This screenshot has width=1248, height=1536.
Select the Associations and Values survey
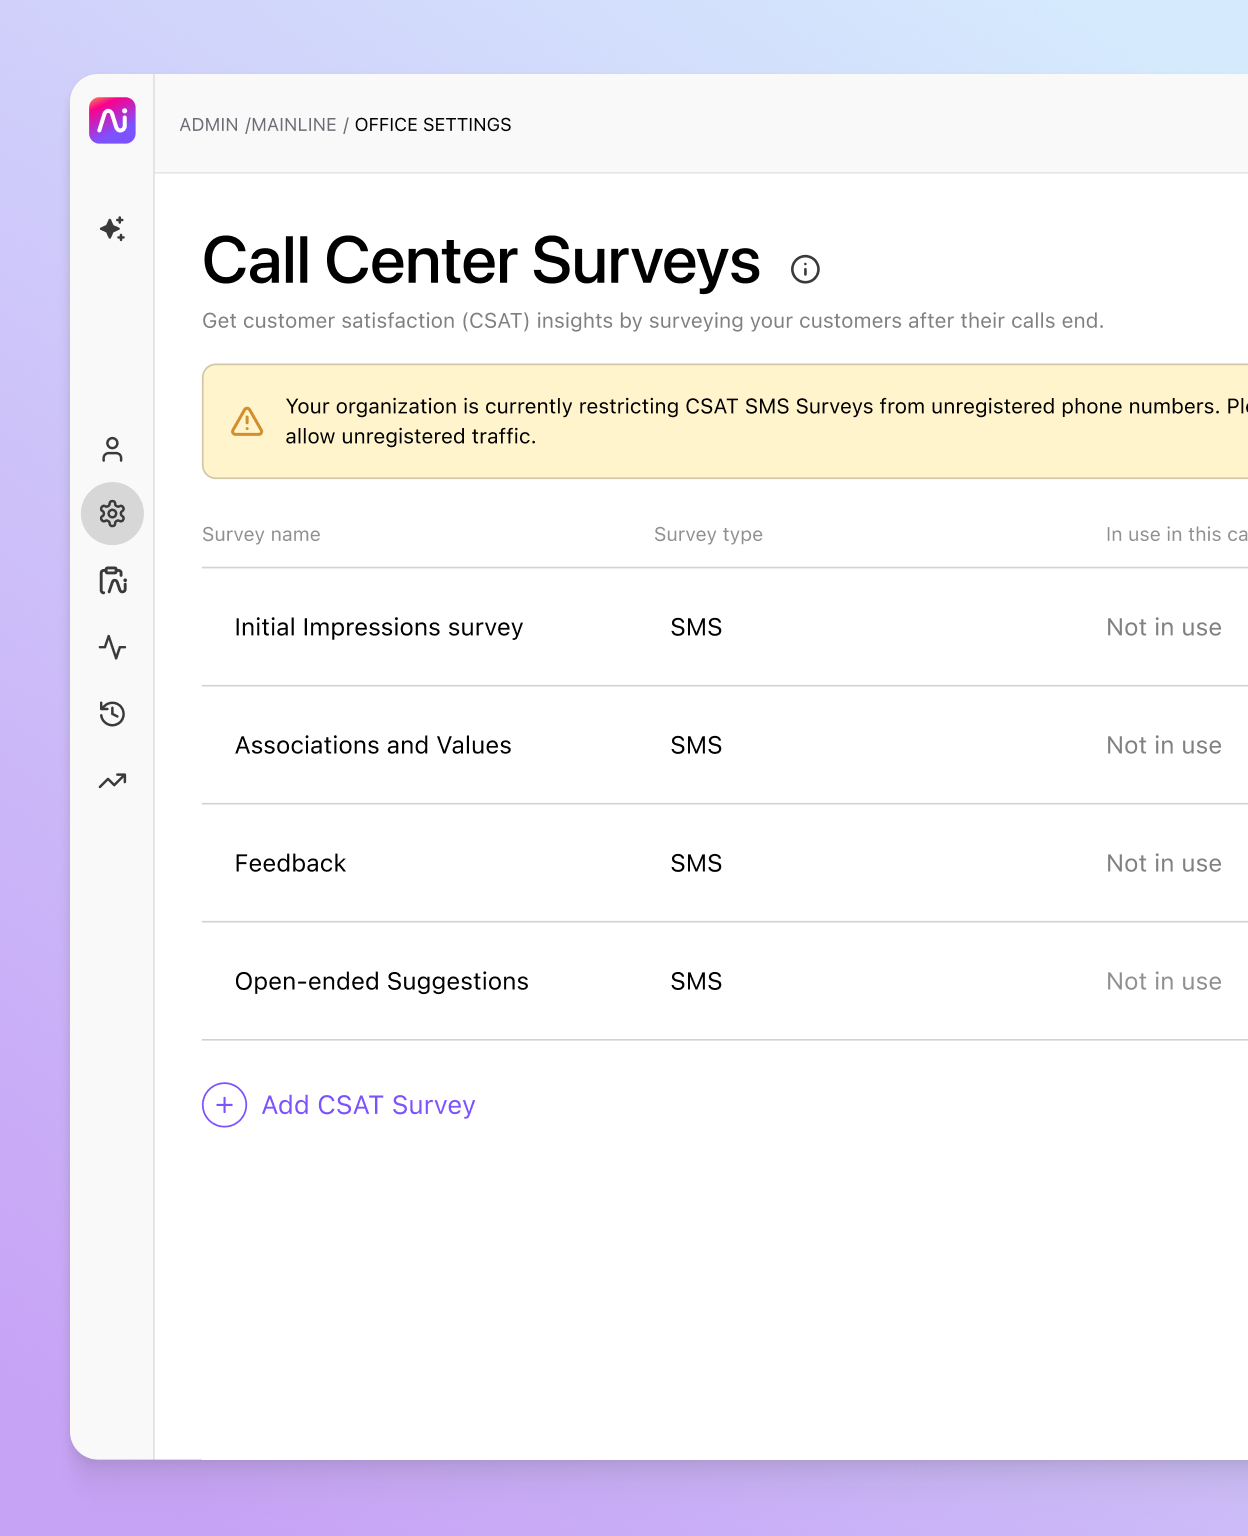point(373,745)
